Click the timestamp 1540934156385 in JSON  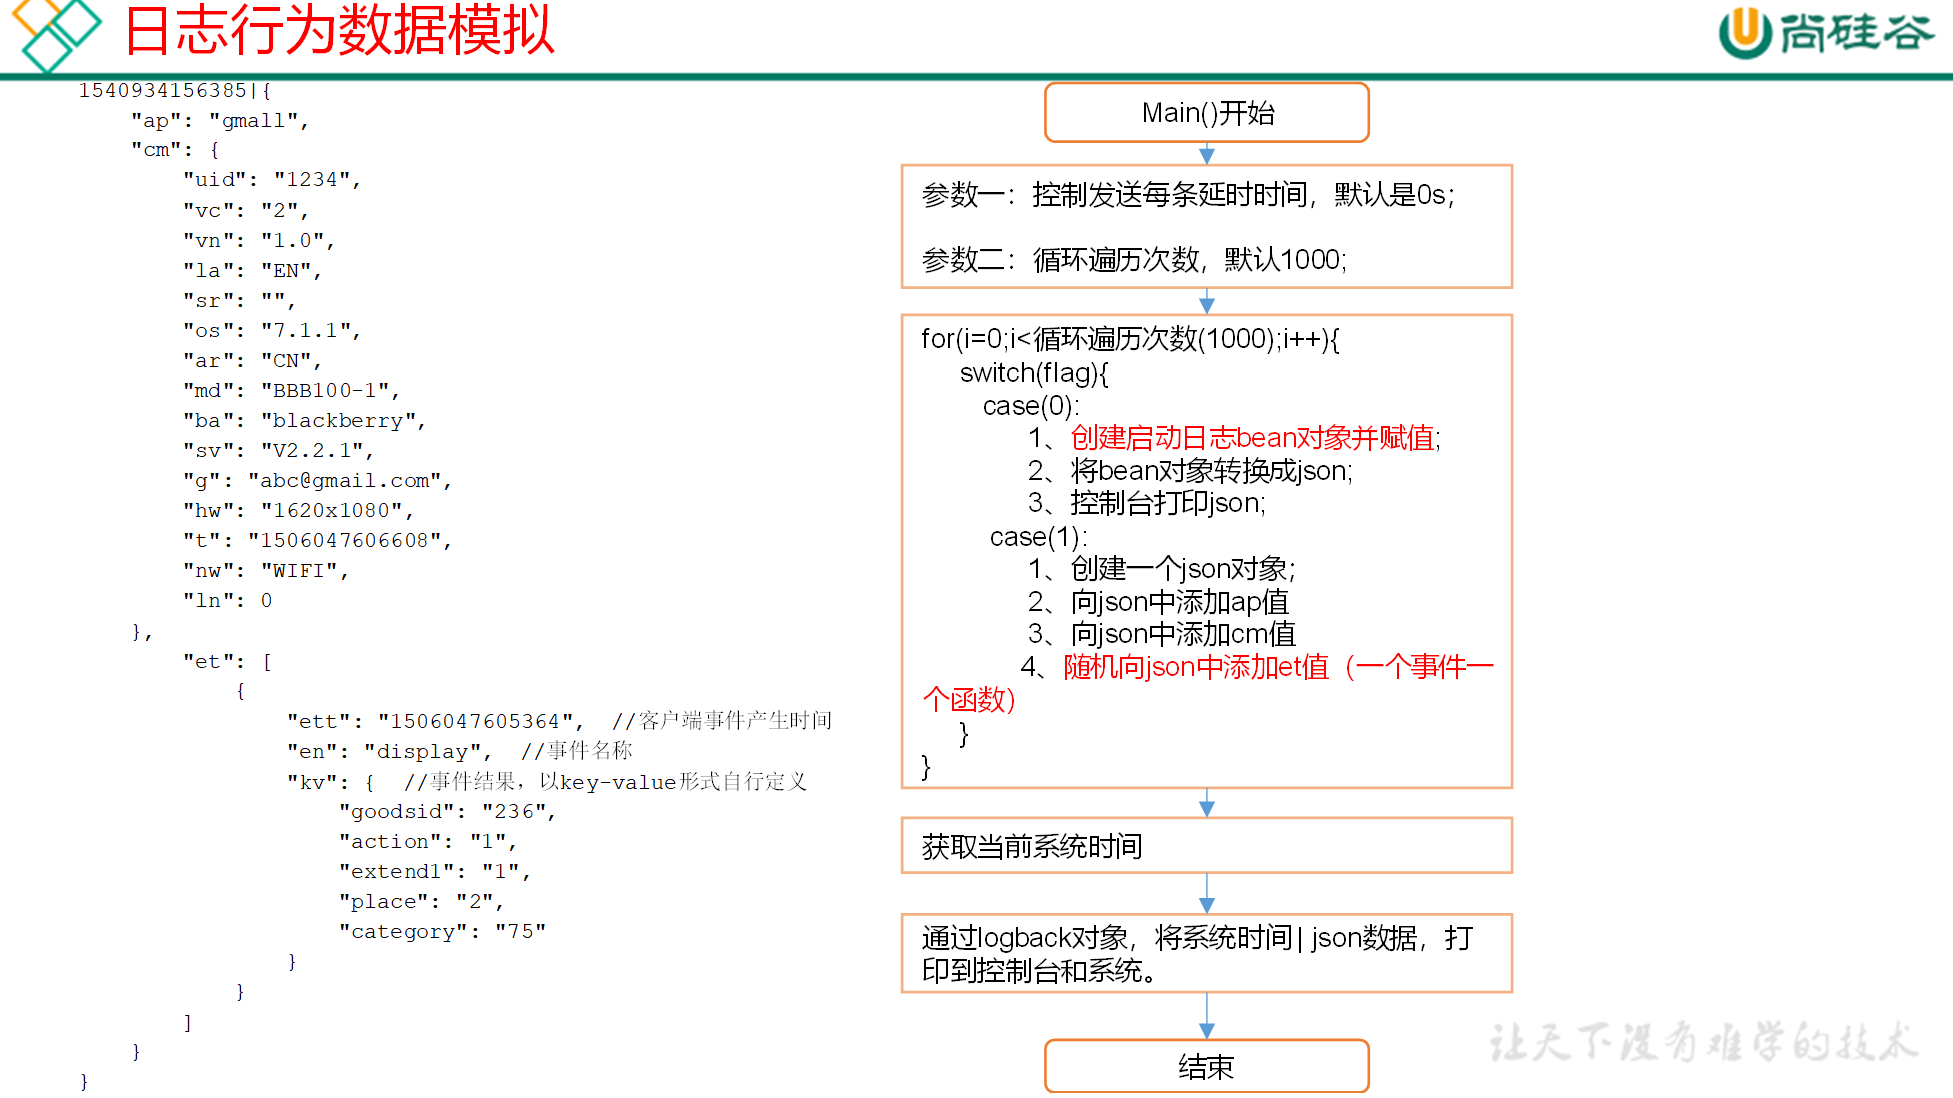tap(162, 91)
